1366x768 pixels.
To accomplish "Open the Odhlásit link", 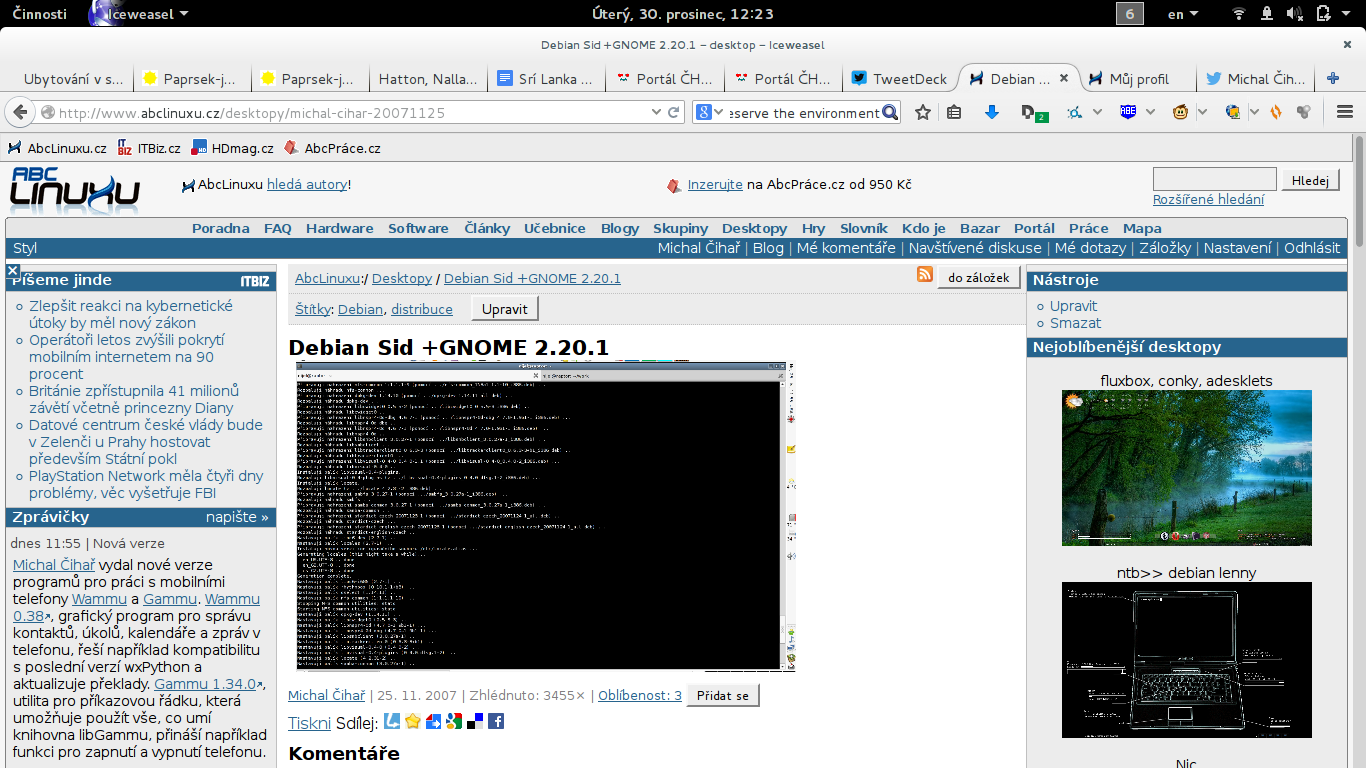I will 1312,248.
